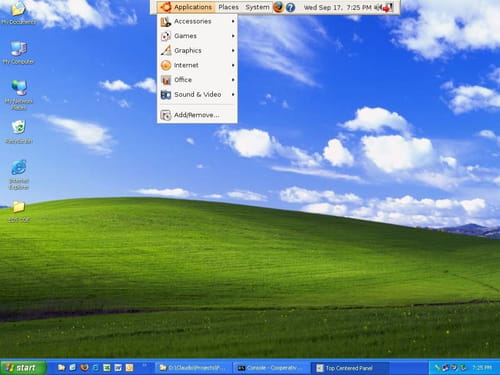This screenshot has width=500, height=375.
Task: Launch Firefox from the top panel
Action: tap(278, 7)
